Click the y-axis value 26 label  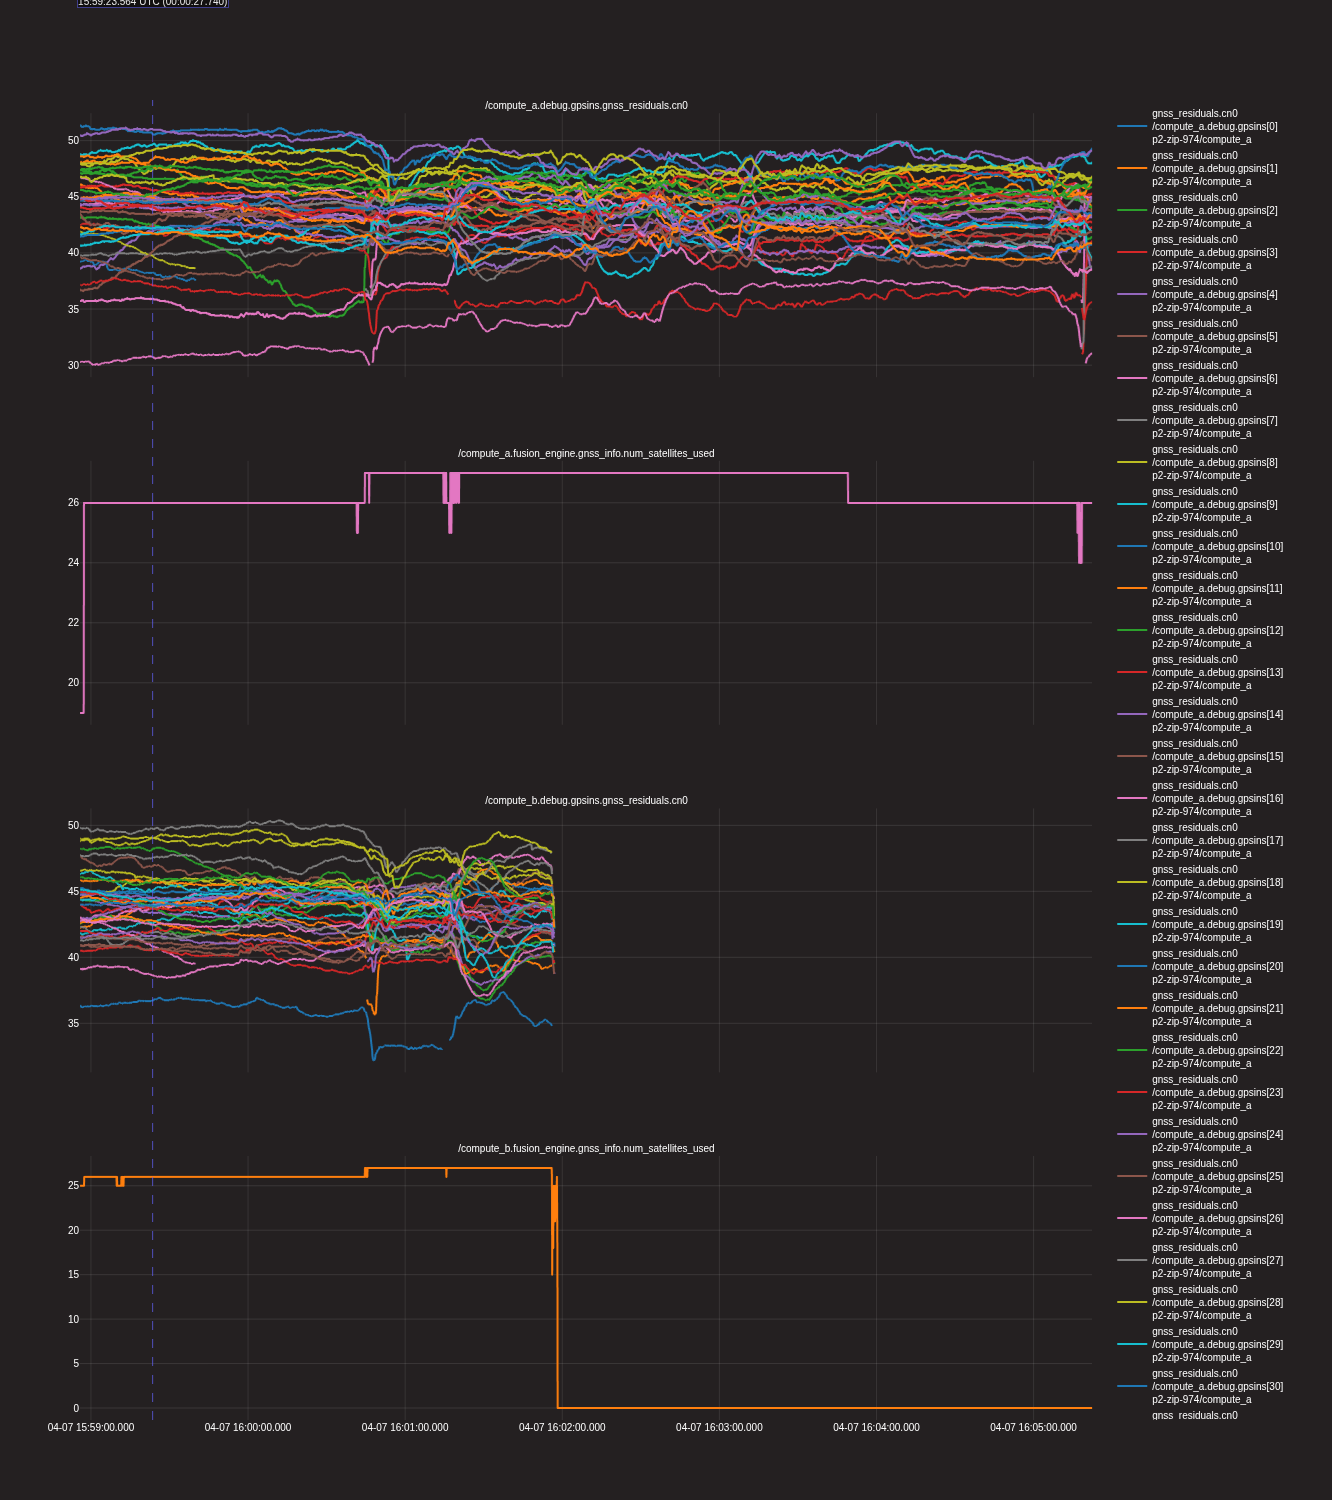pos(73,503)
